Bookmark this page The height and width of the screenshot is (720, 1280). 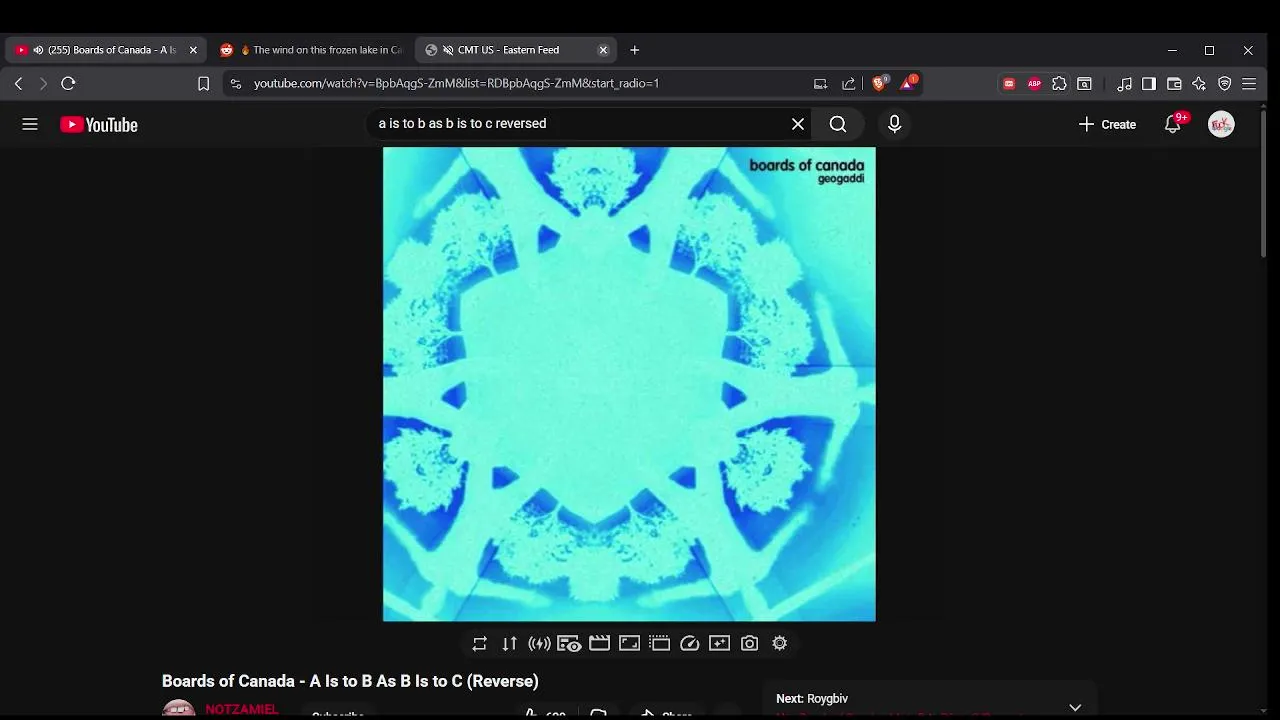tap(203, 84)
